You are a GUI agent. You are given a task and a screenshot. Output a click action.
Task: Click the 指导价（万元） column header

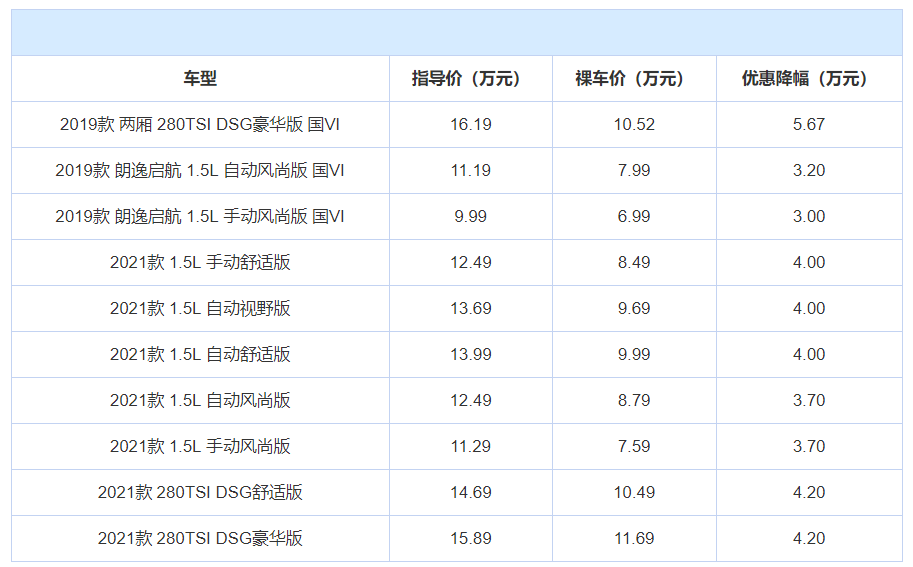coord(470,79)
